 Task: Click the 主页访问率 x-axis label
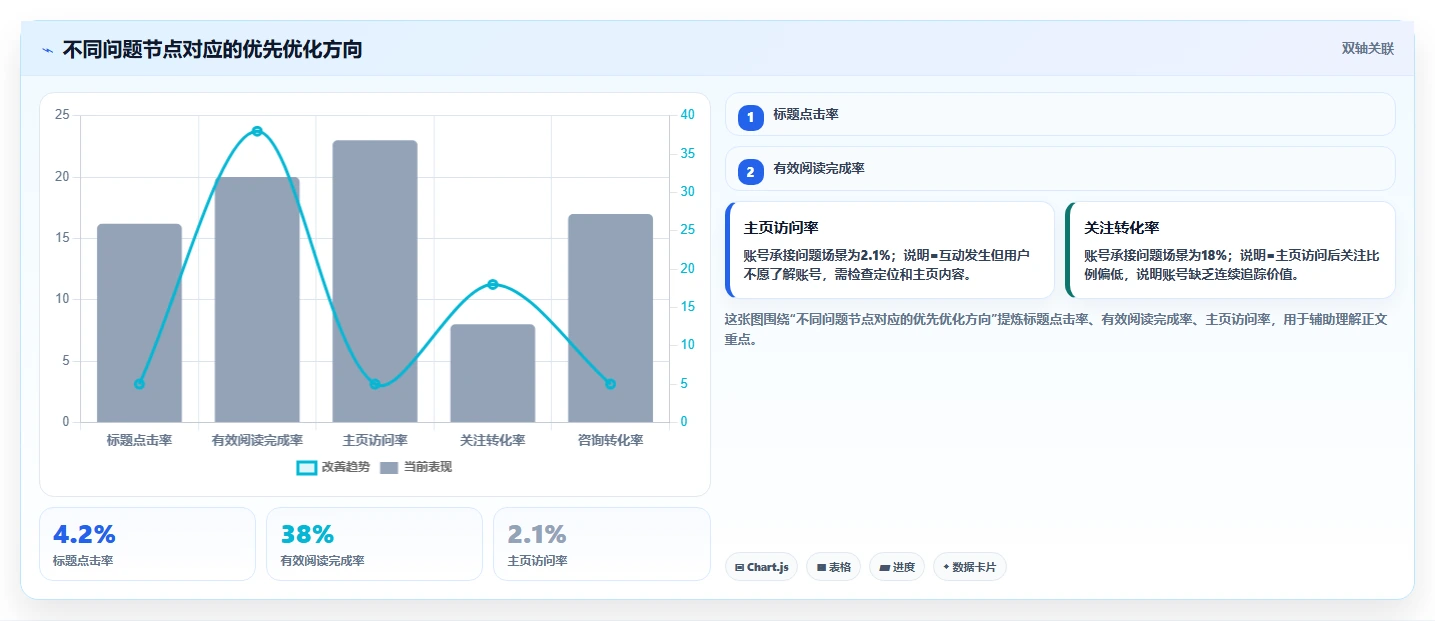375,440
